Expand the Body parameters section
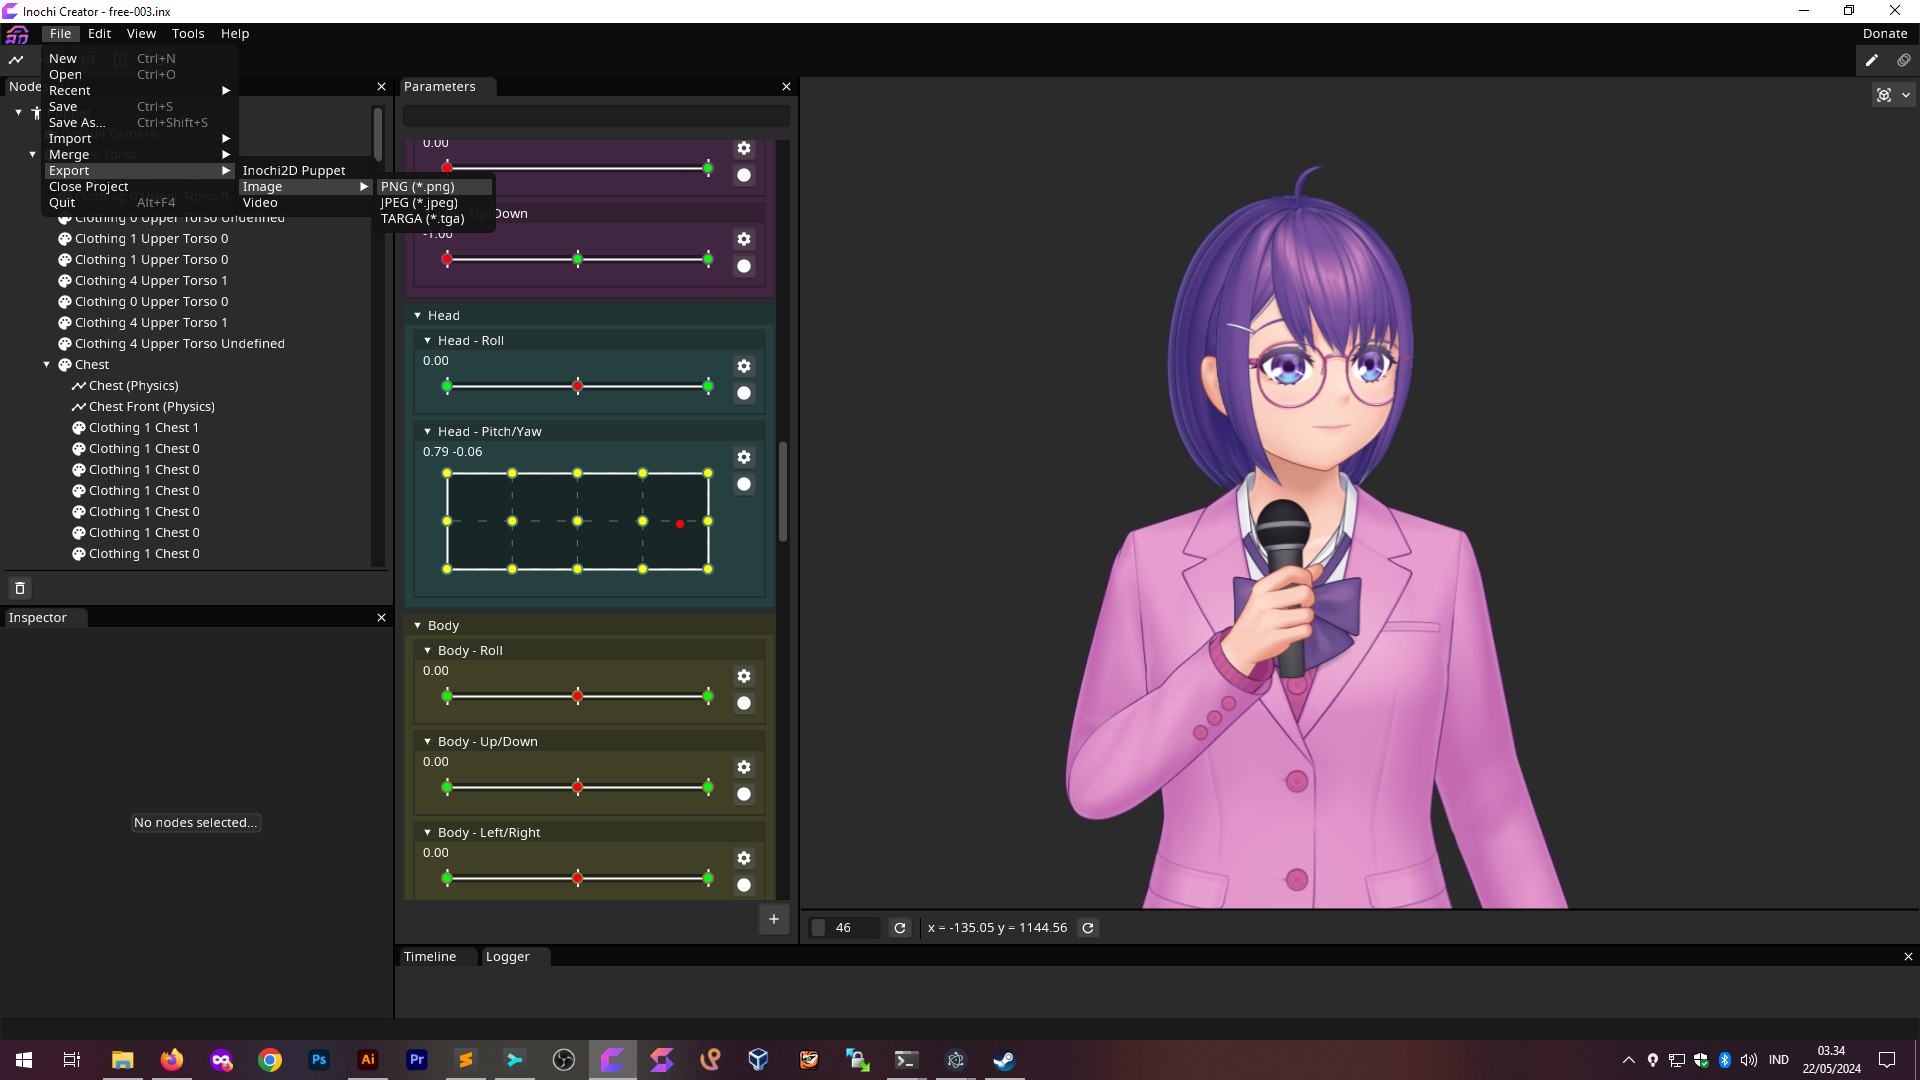1920x1080 pixels. click(418, 625)
